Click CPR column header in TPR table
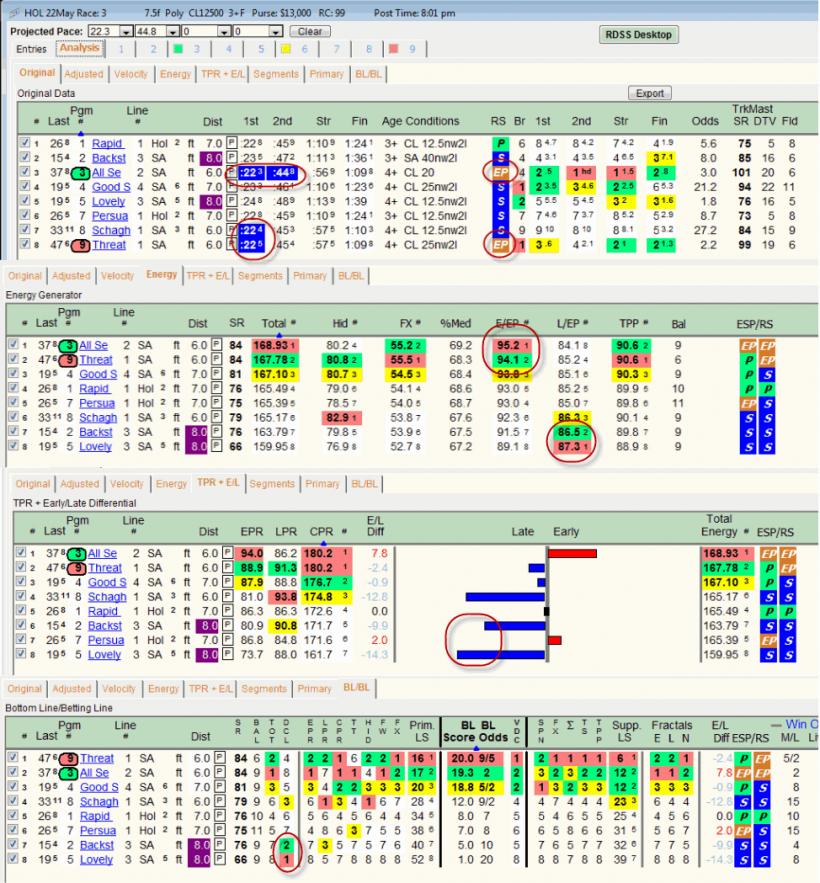Screen dimensions: 820x883 coord(321,532)
